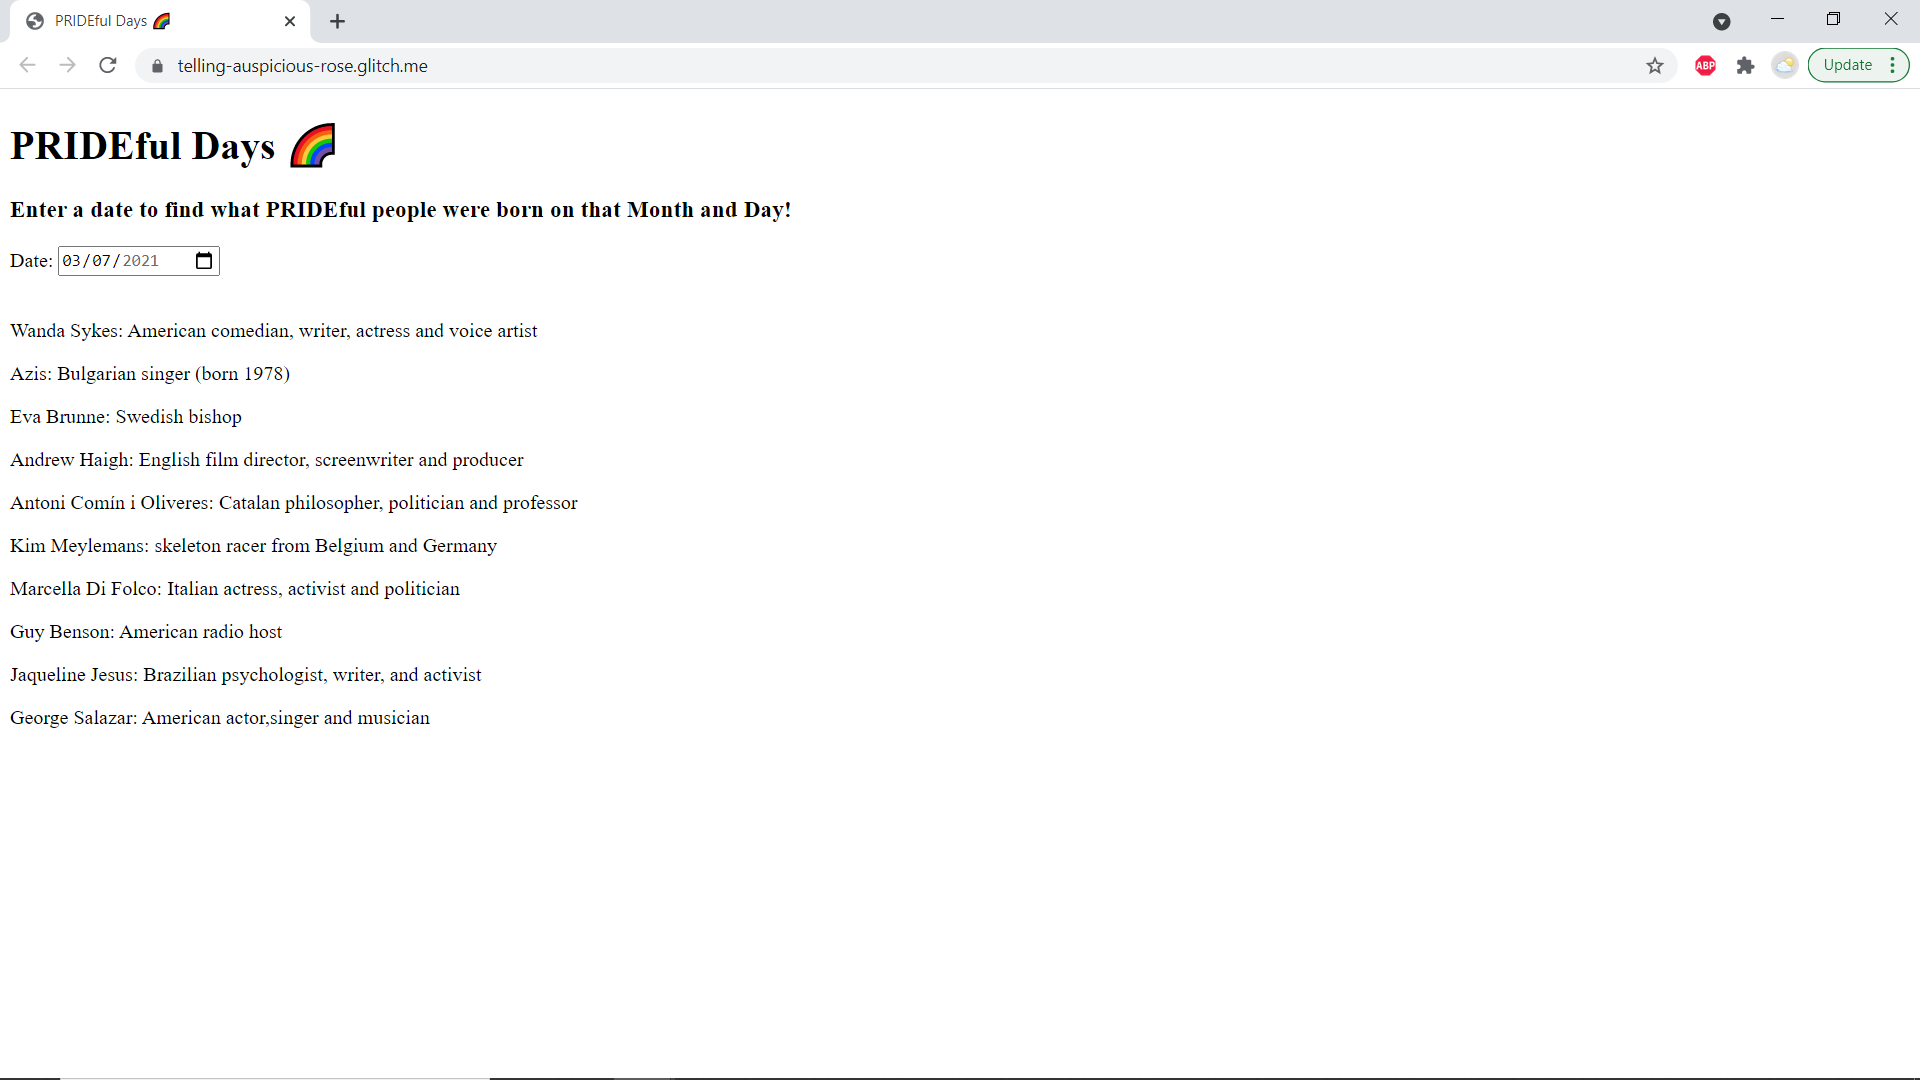Click the browser forward arrow

pos(67,65)
